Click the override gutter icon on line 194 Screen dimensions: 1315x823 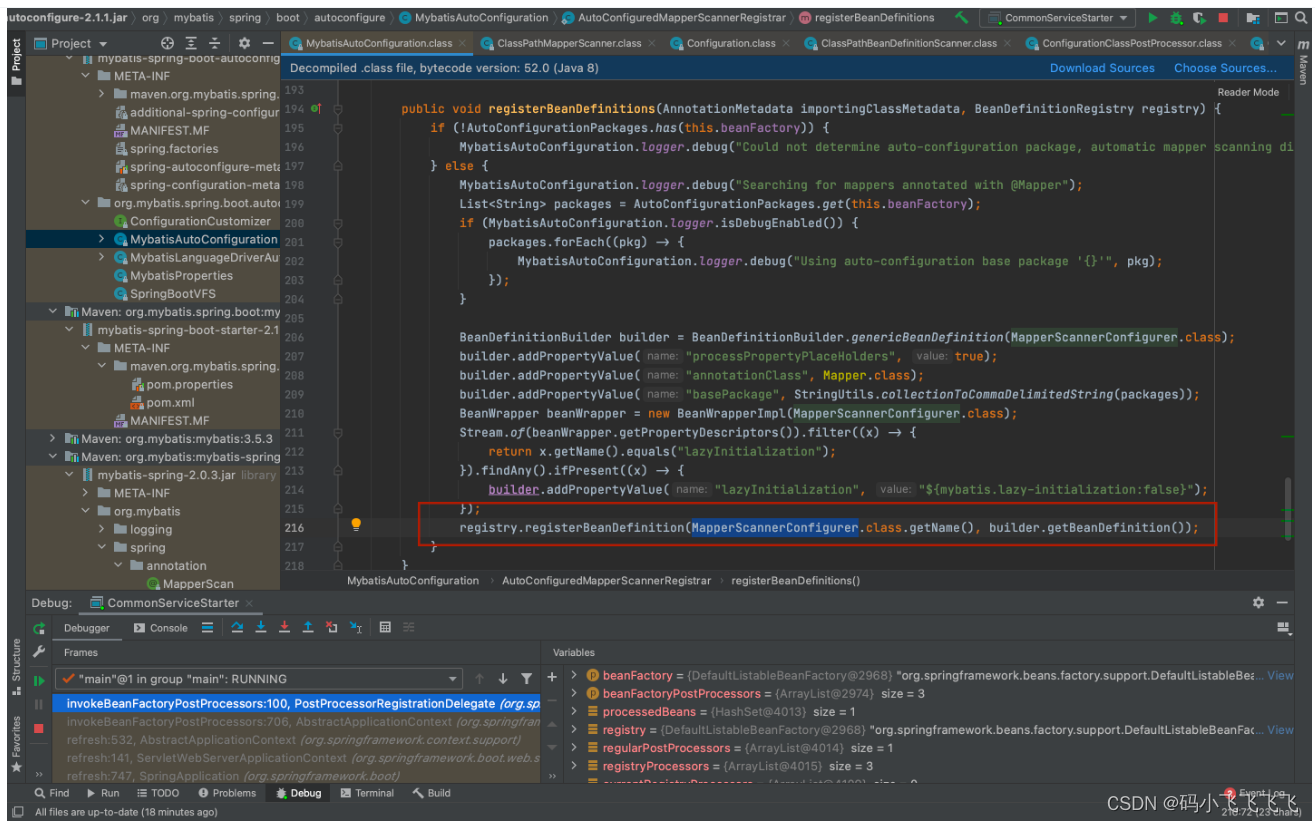[x=316, y=108]
